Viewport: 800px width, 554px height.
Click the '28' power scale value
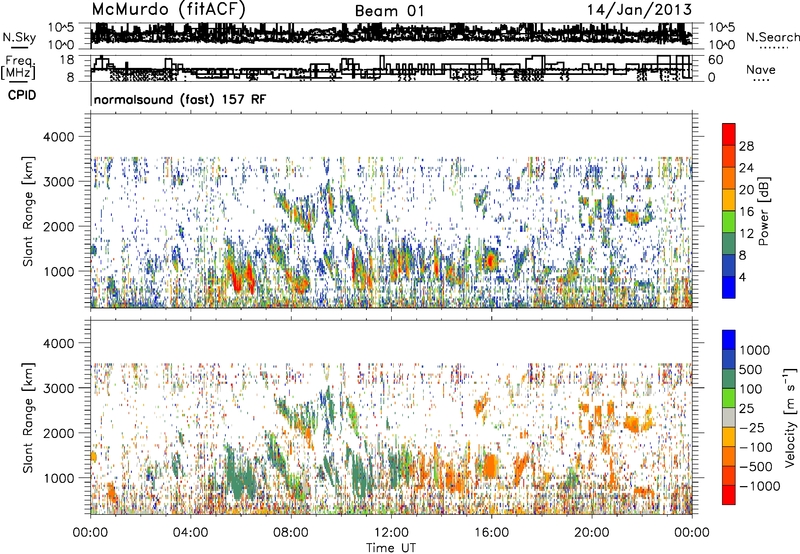[x=746, y=146]
